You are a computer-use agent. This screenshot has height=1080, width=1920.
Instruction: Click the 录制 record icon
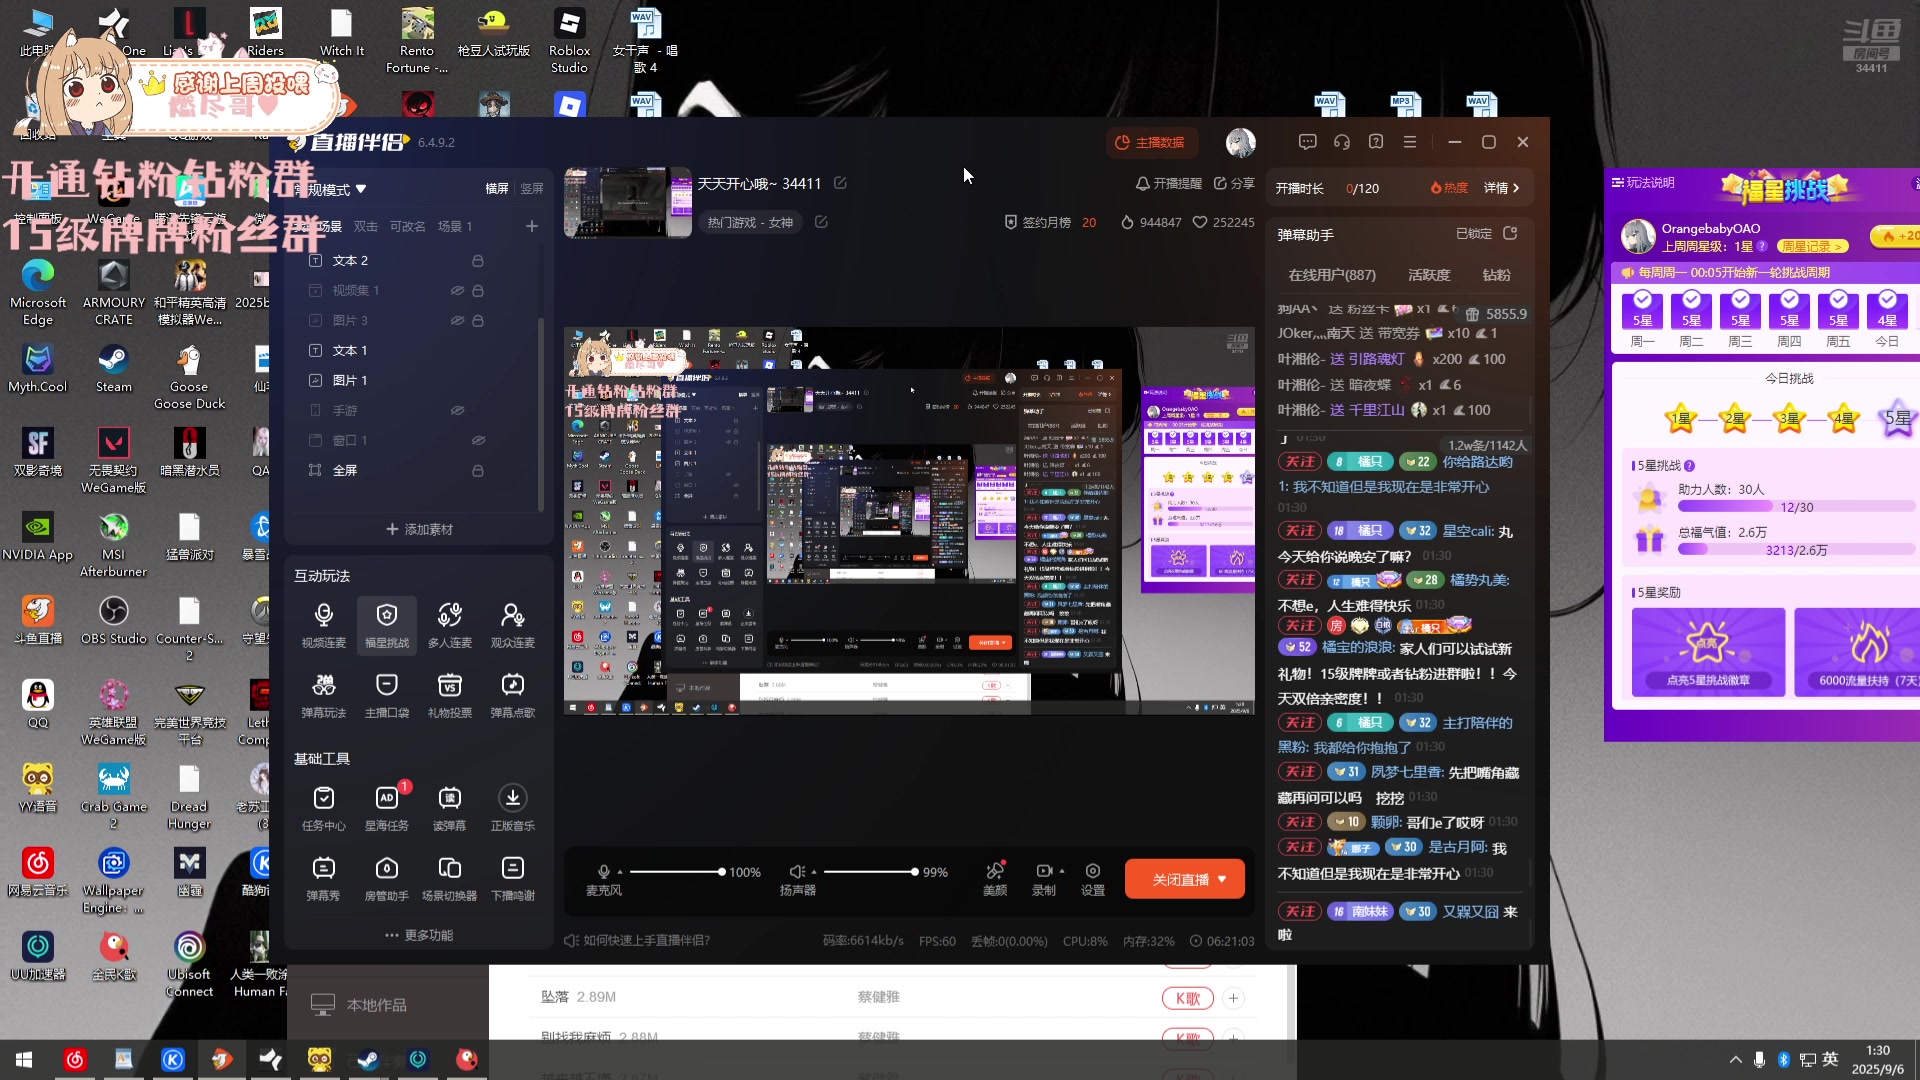1043,871
